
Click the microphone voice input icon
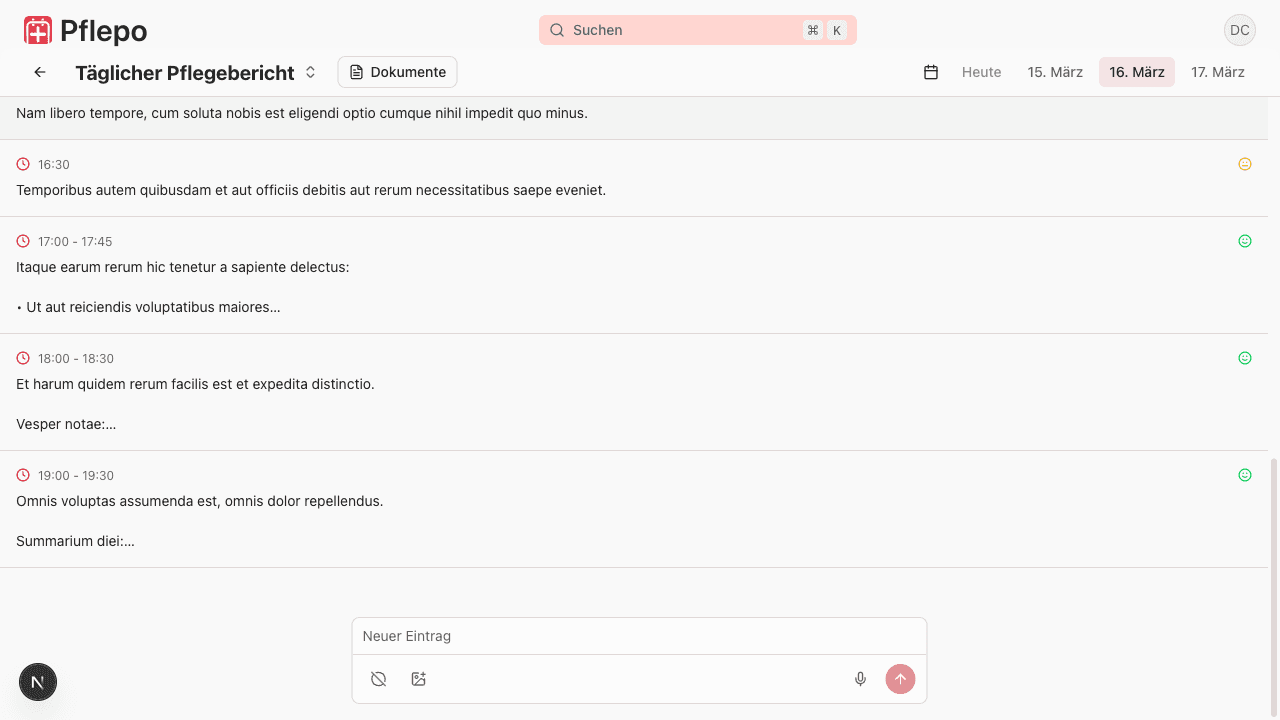(x=860, y=679)
